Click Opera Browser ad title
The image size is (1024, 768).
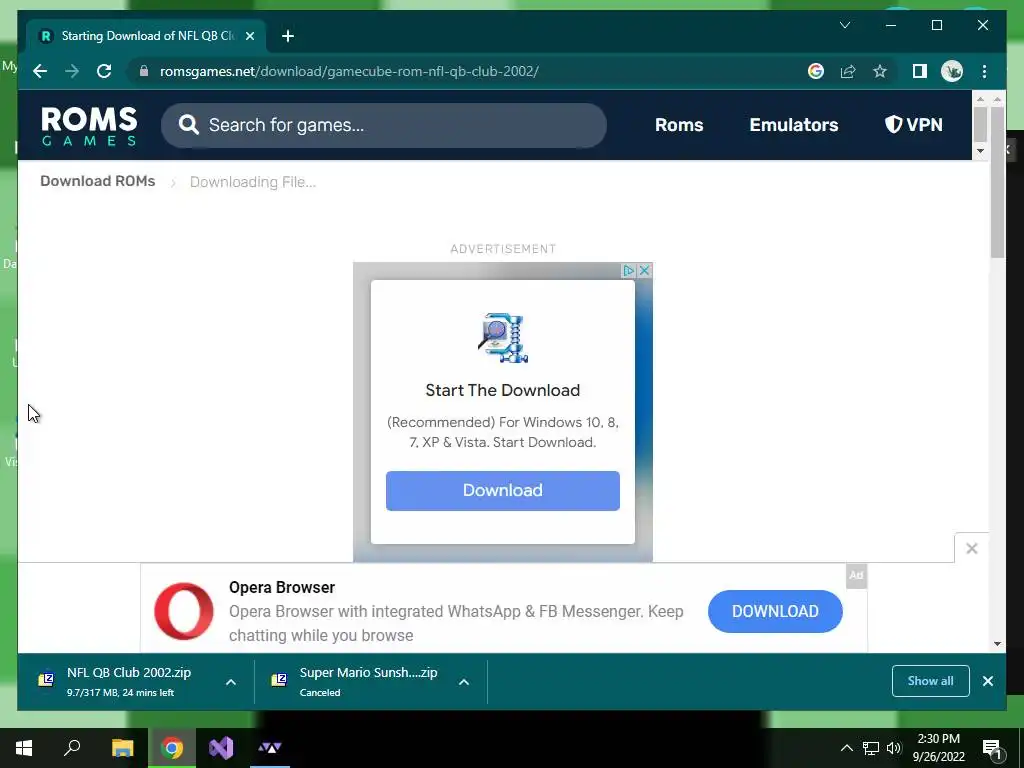pyautogui.click(x=281, y=587)
